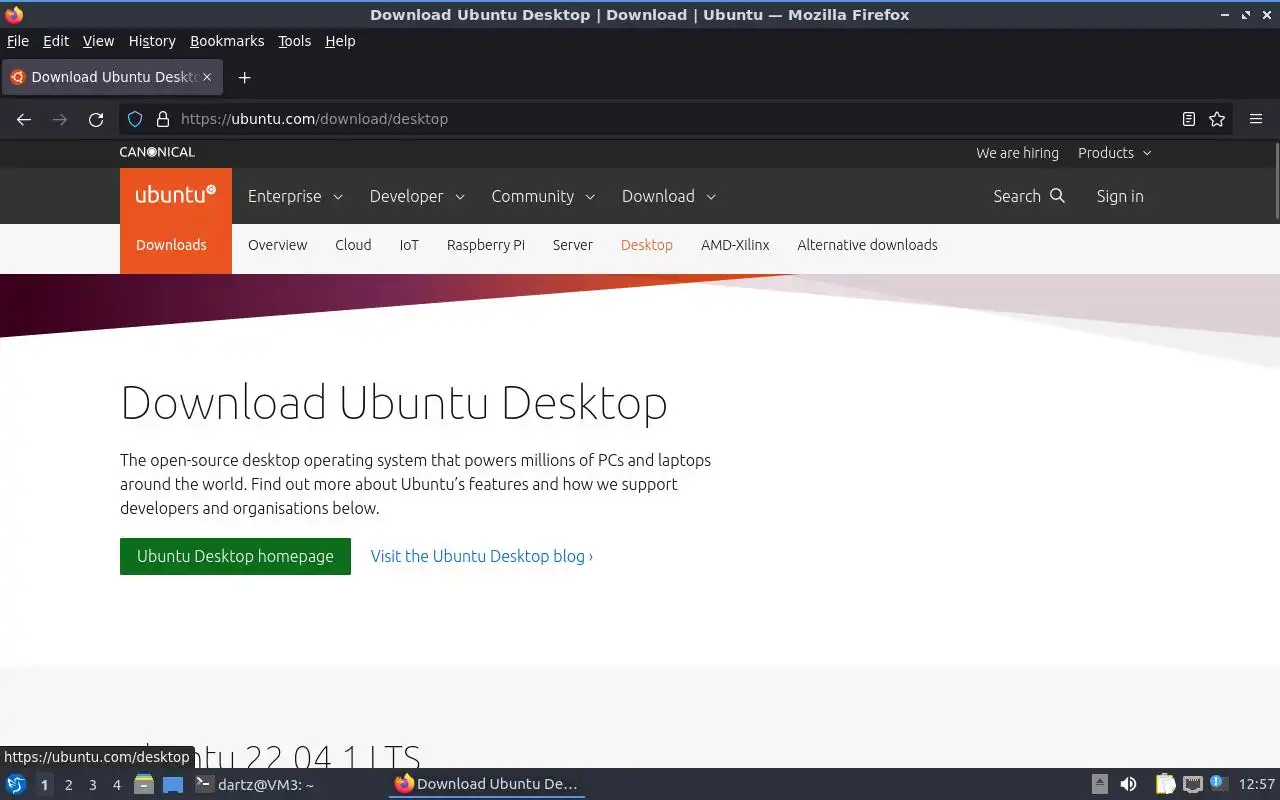Screen dimensions: 1280x800
Task: Switch to workspace 4
Action: click(116, 785)
